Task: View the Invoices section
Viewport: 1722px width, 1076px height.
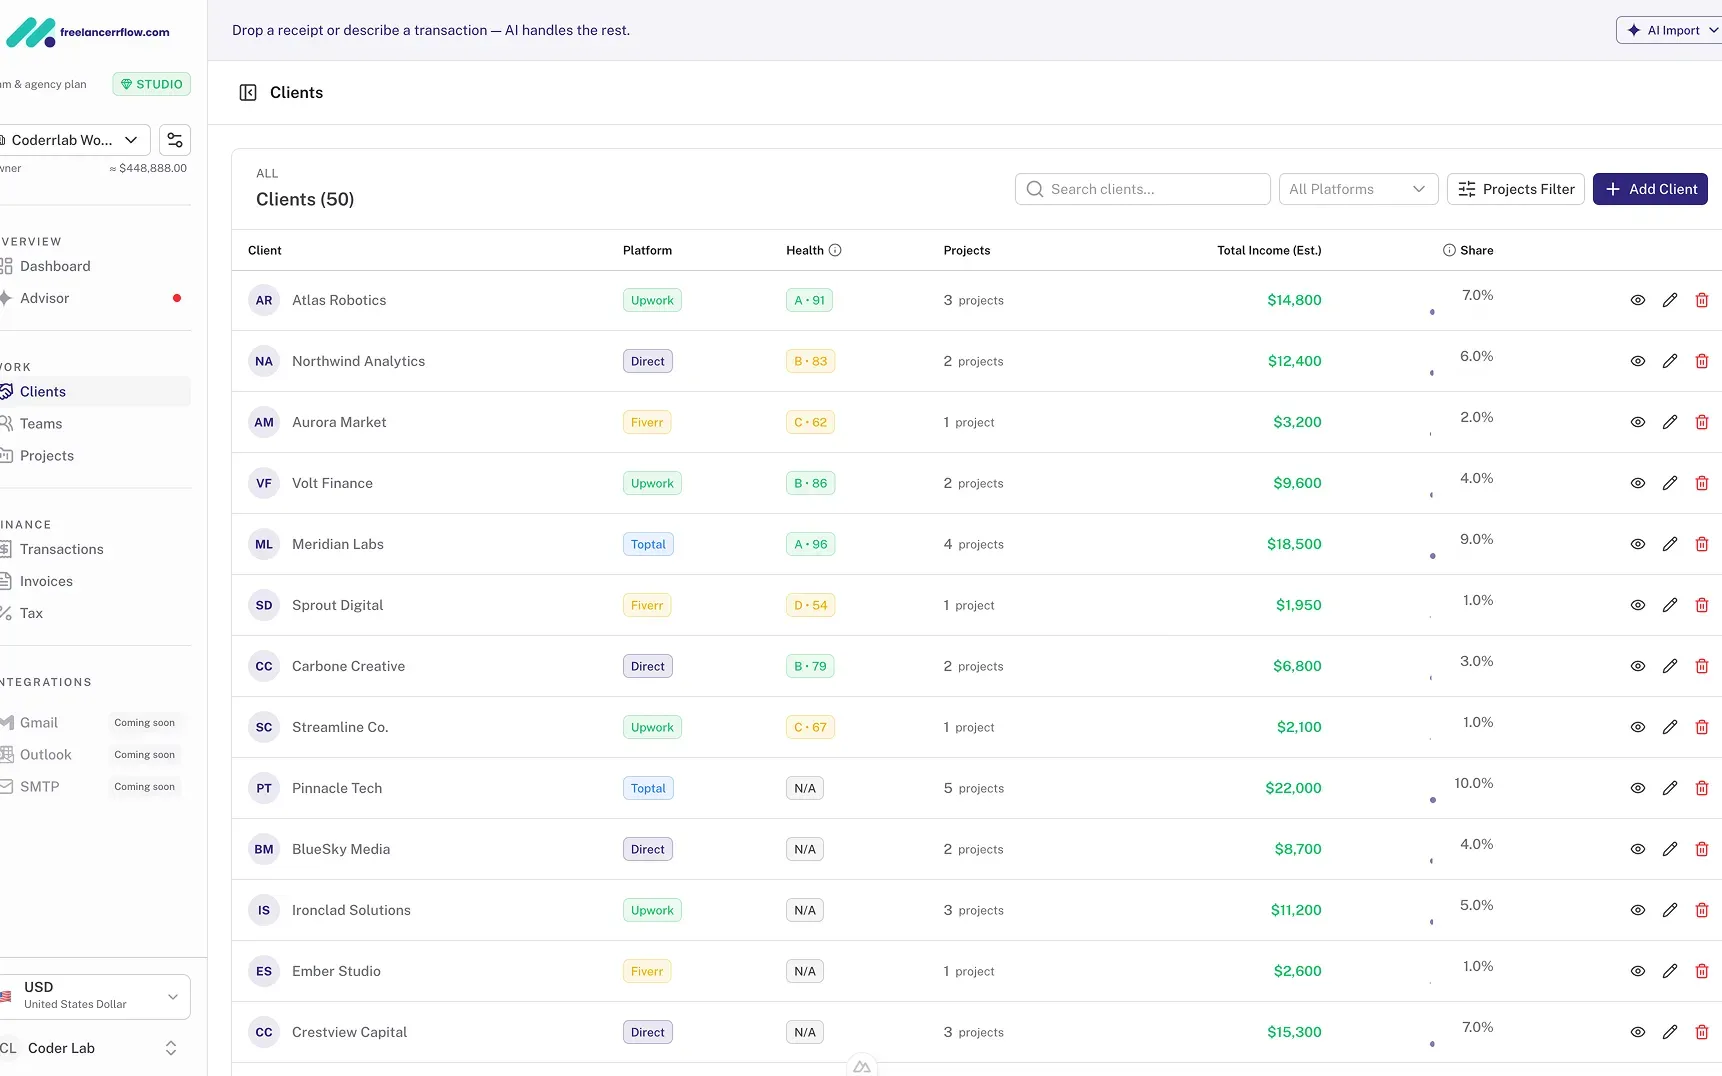Action: [x=46, y=581]
